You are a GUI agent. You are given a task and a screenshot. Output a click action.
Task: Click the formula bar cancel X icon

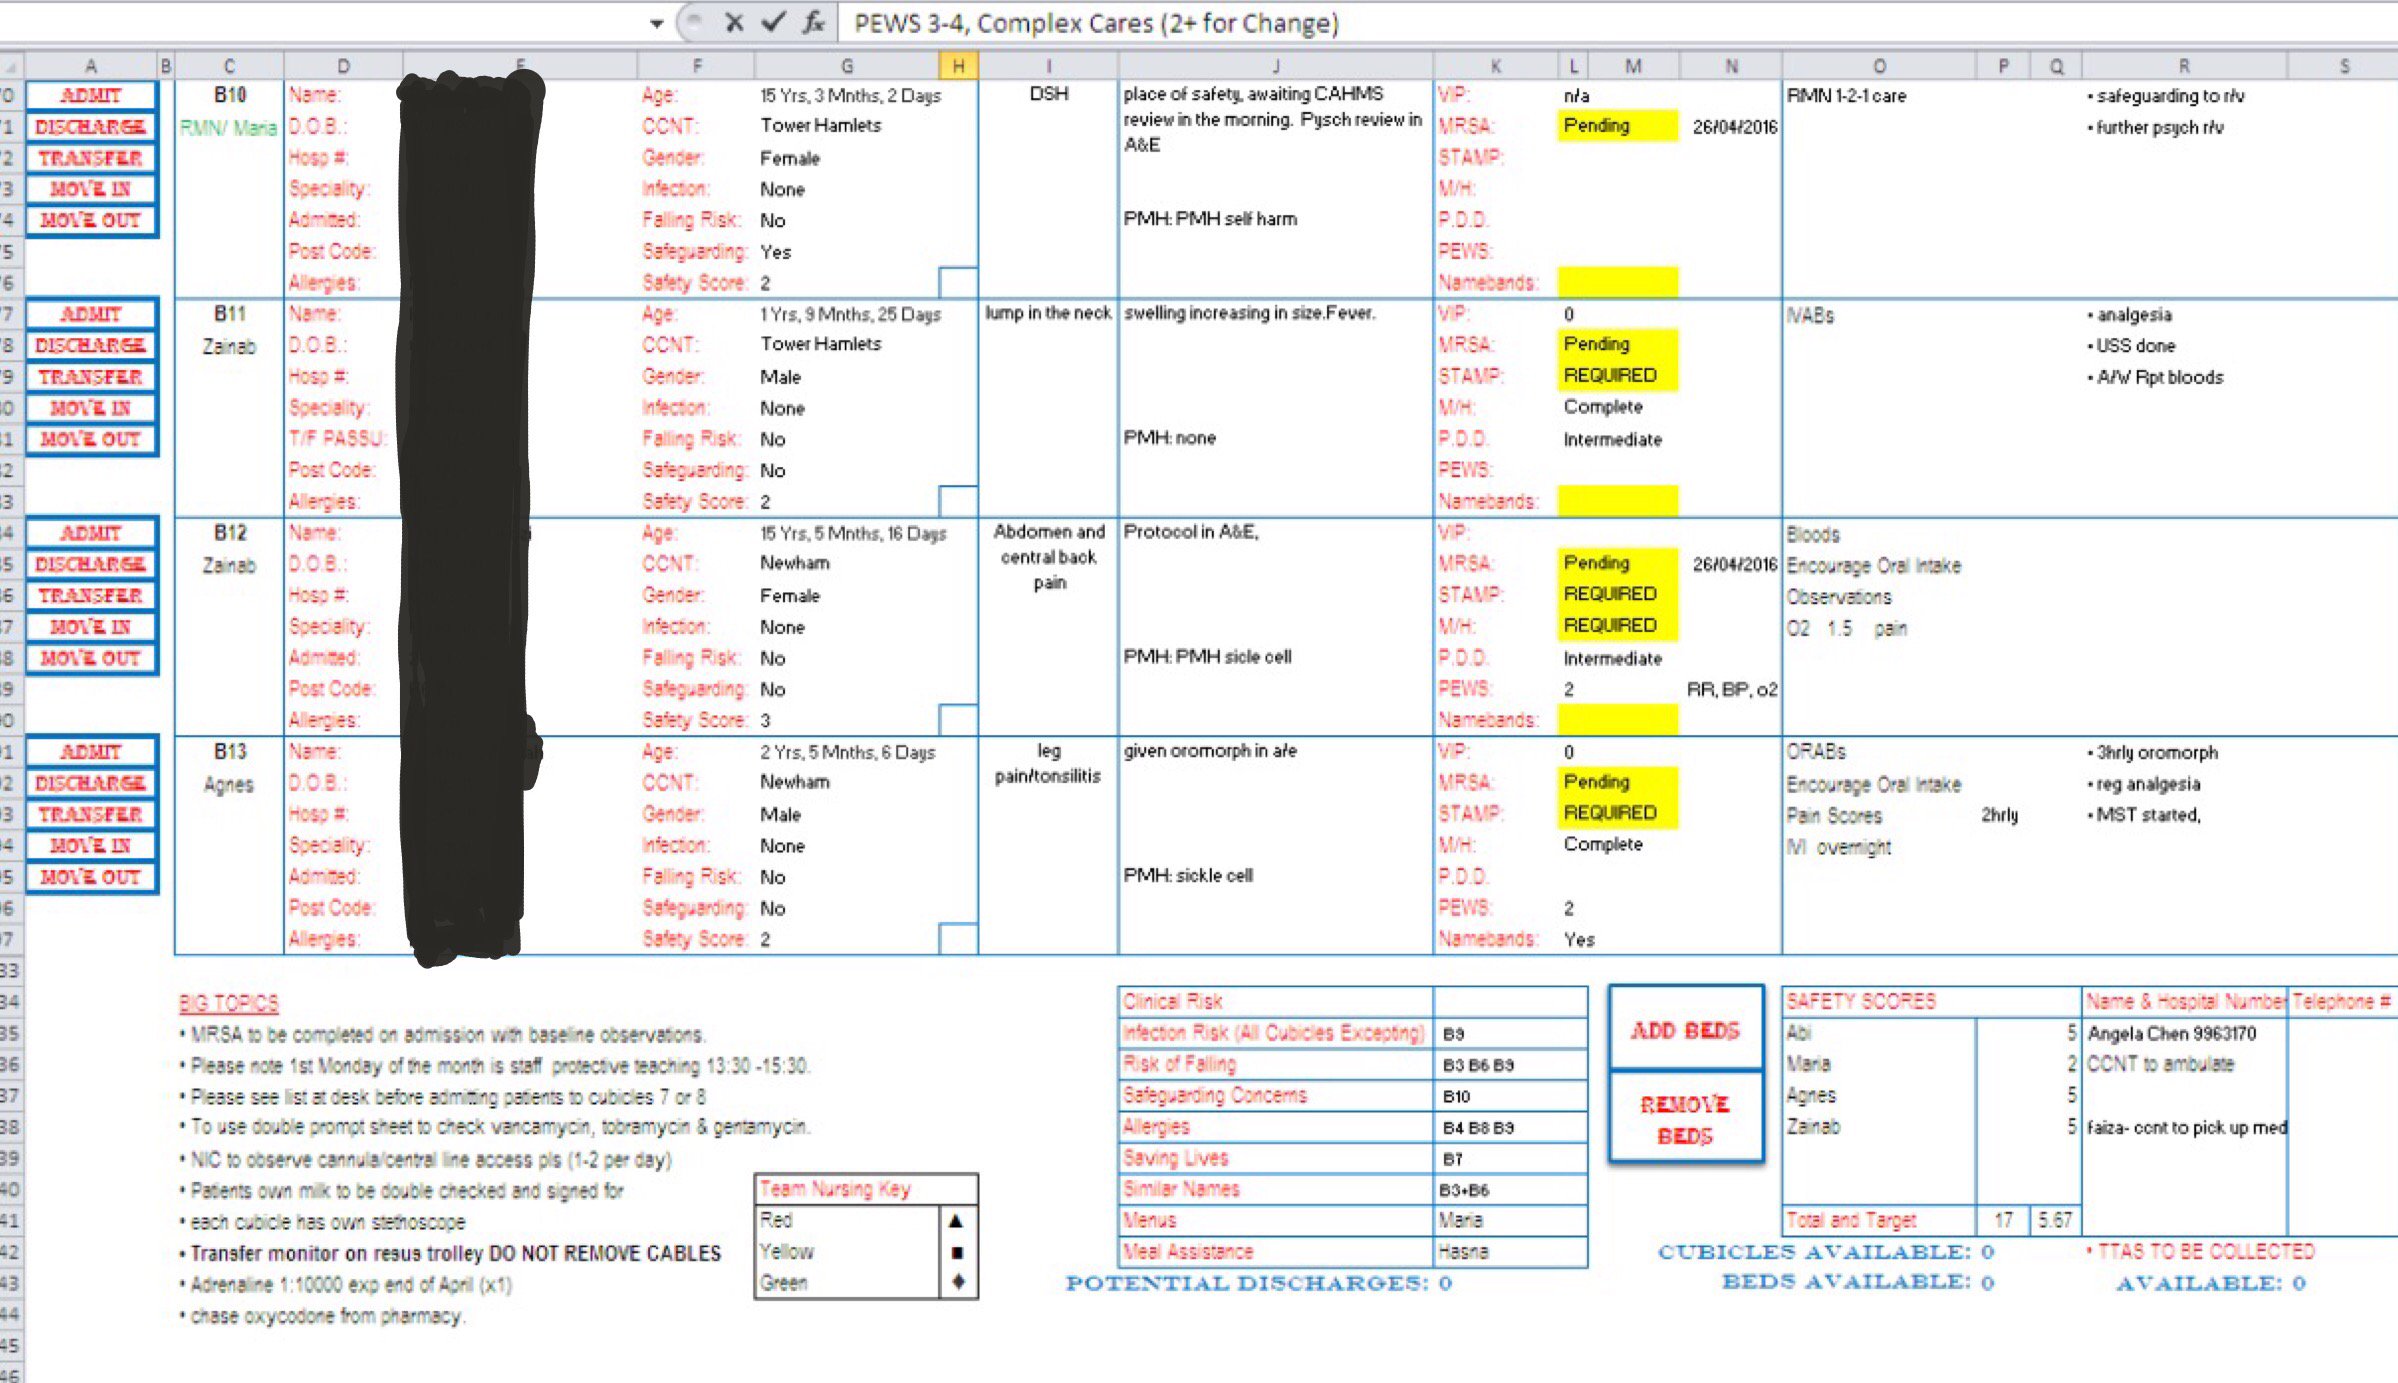[x=734, y=22]
